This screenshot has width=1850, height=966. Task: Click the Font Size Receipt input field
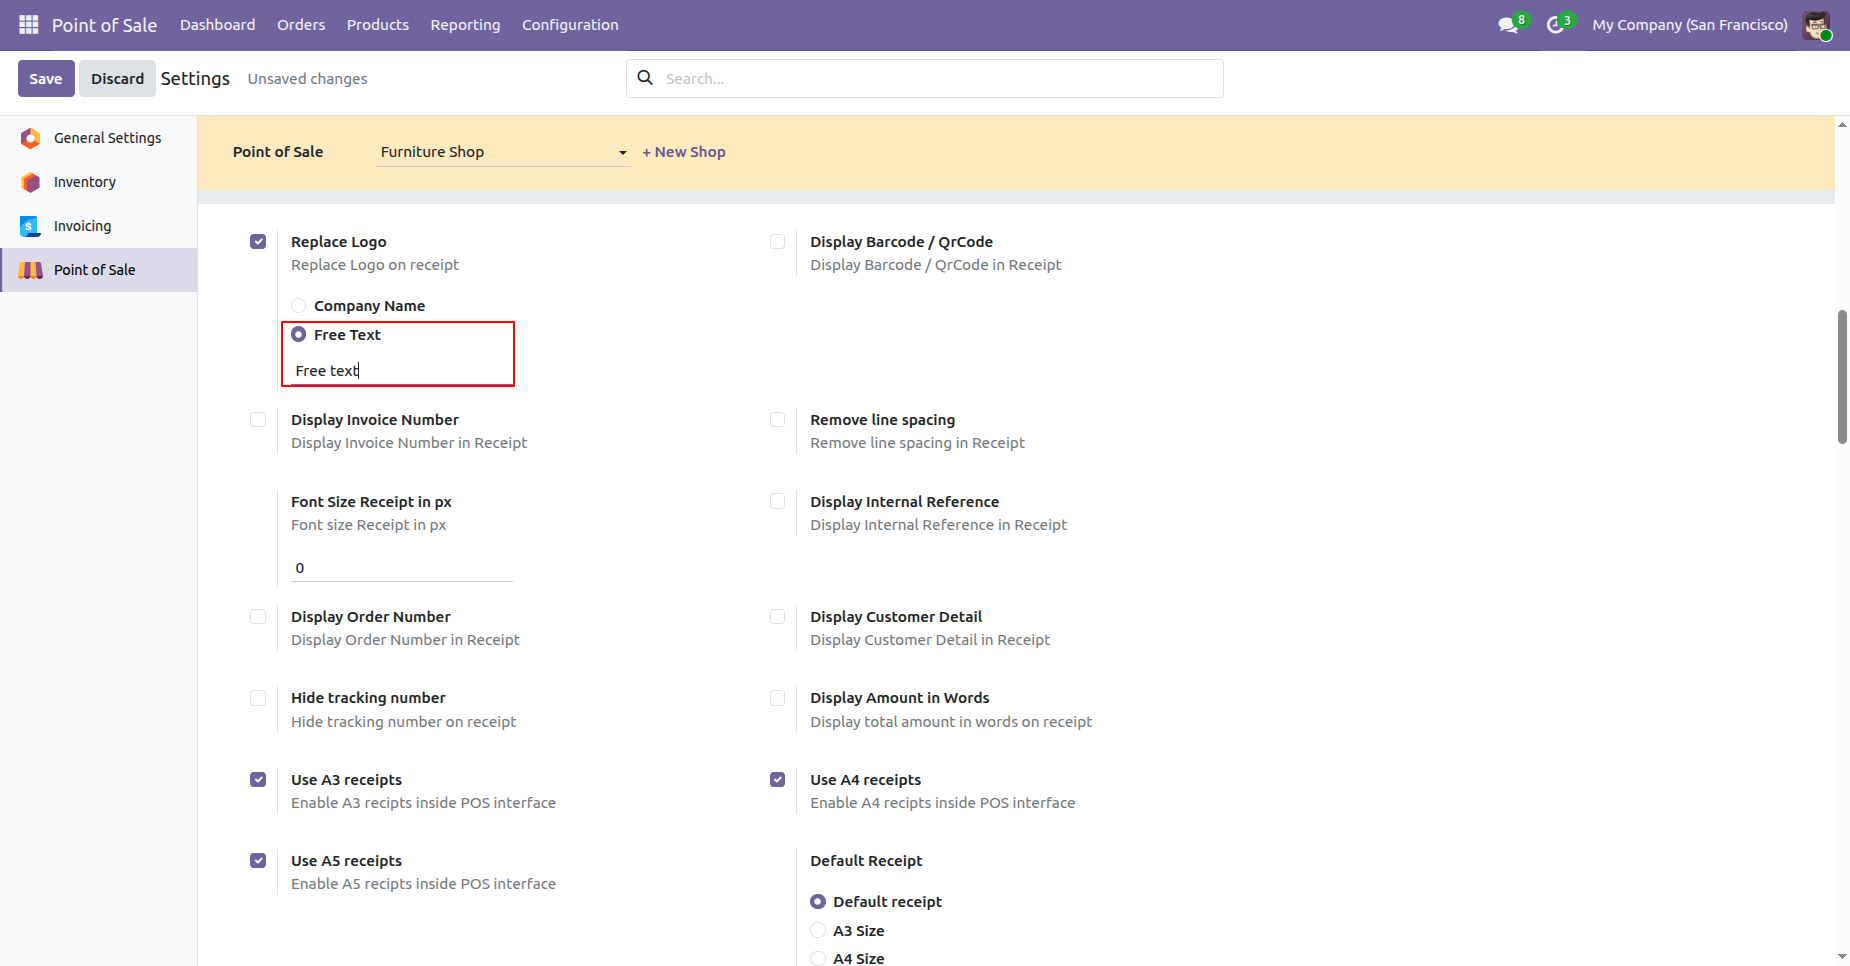coord(401,568)
